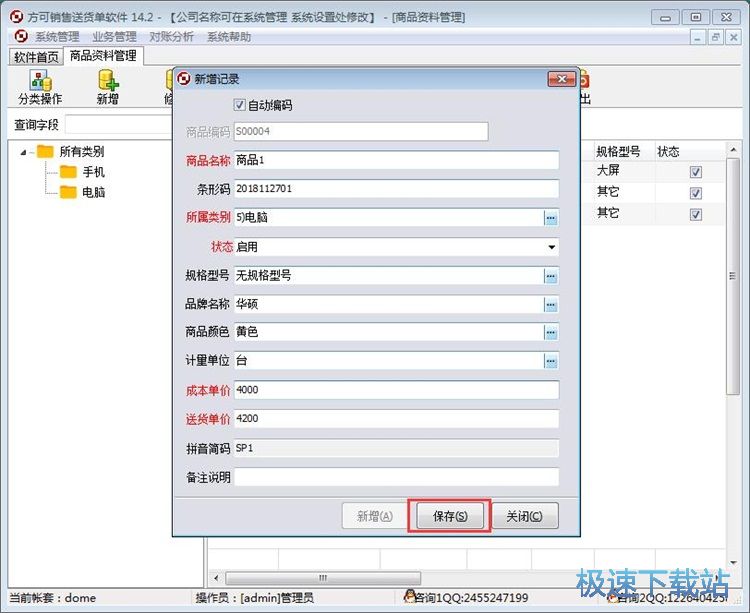
Task: Click the folder icon for 所有类别
Action: tap(45, 152)
